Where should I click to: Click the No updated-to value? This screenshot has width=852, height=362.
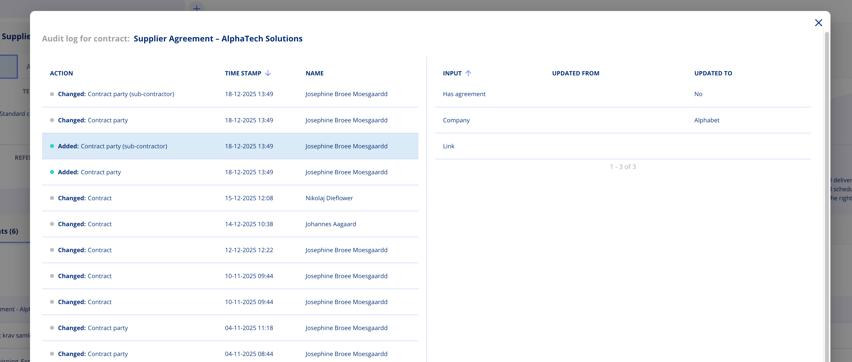[698, 94]
